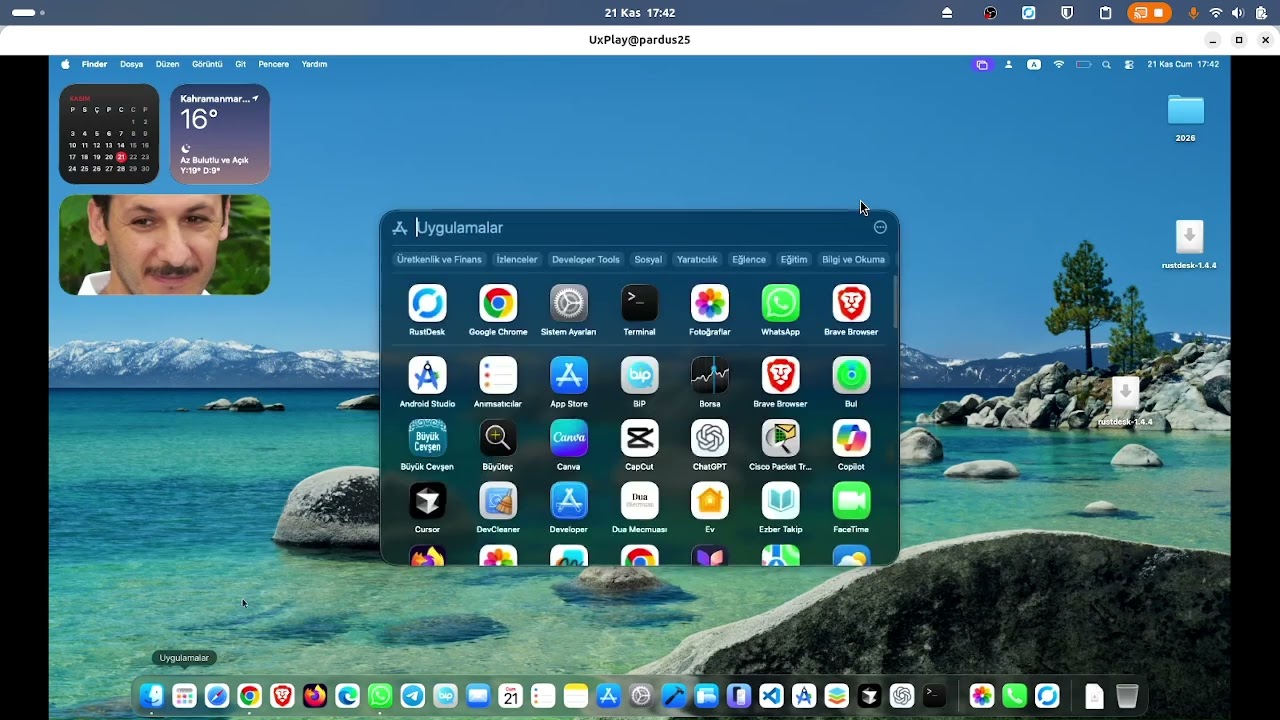
Task: Show the Sosyal category apps
Action: pos(648,259)
